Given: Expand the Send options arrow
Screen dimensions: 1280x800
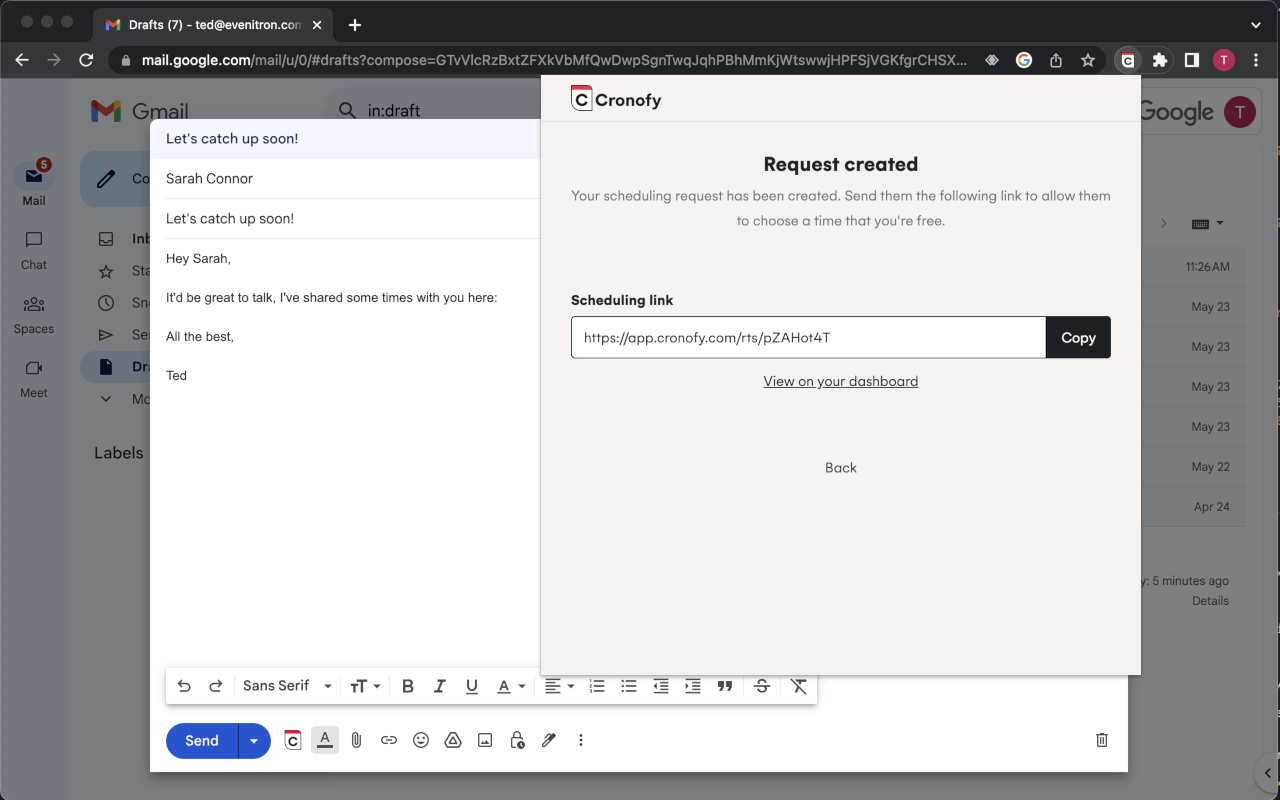Looking at the screenshot, I should [254, 741].
